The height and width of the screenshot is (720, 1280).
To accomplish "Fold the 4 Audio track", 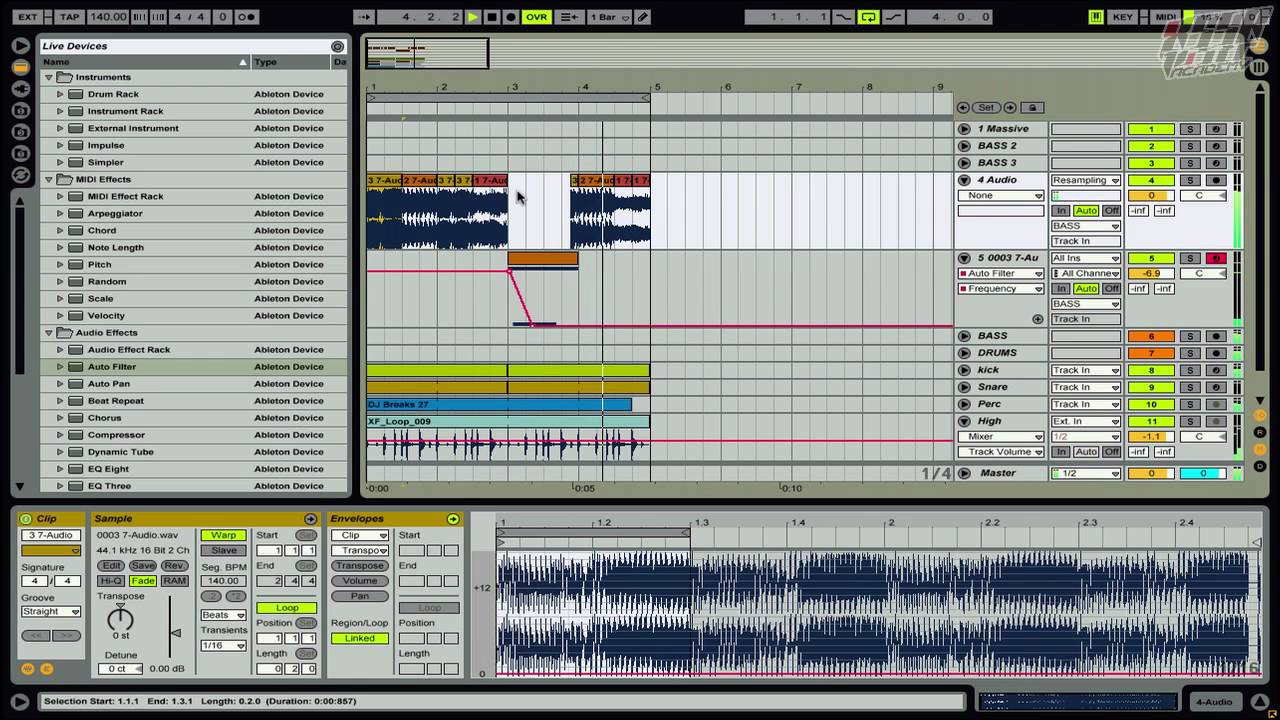I will (x=964, y=180).
